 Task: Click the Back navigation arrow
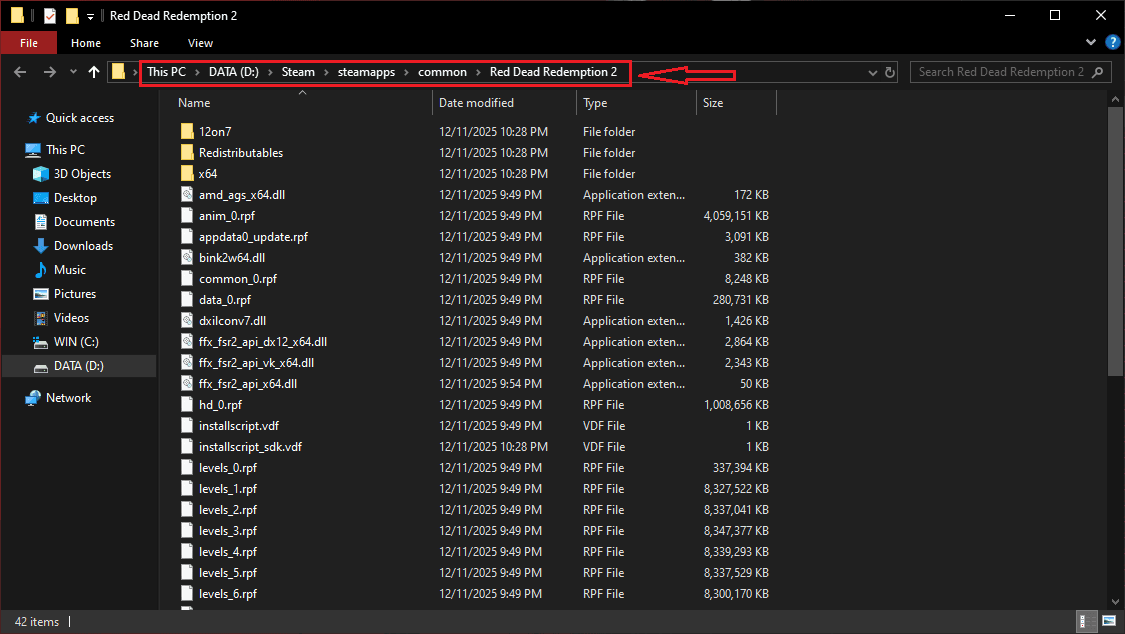(x=20, y=72)
